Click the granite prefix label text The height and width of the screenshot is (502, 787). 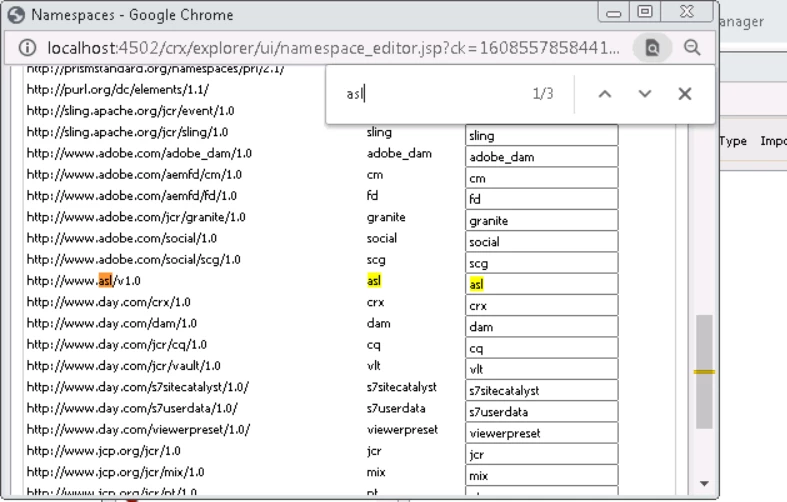click(x=386, y=217)
